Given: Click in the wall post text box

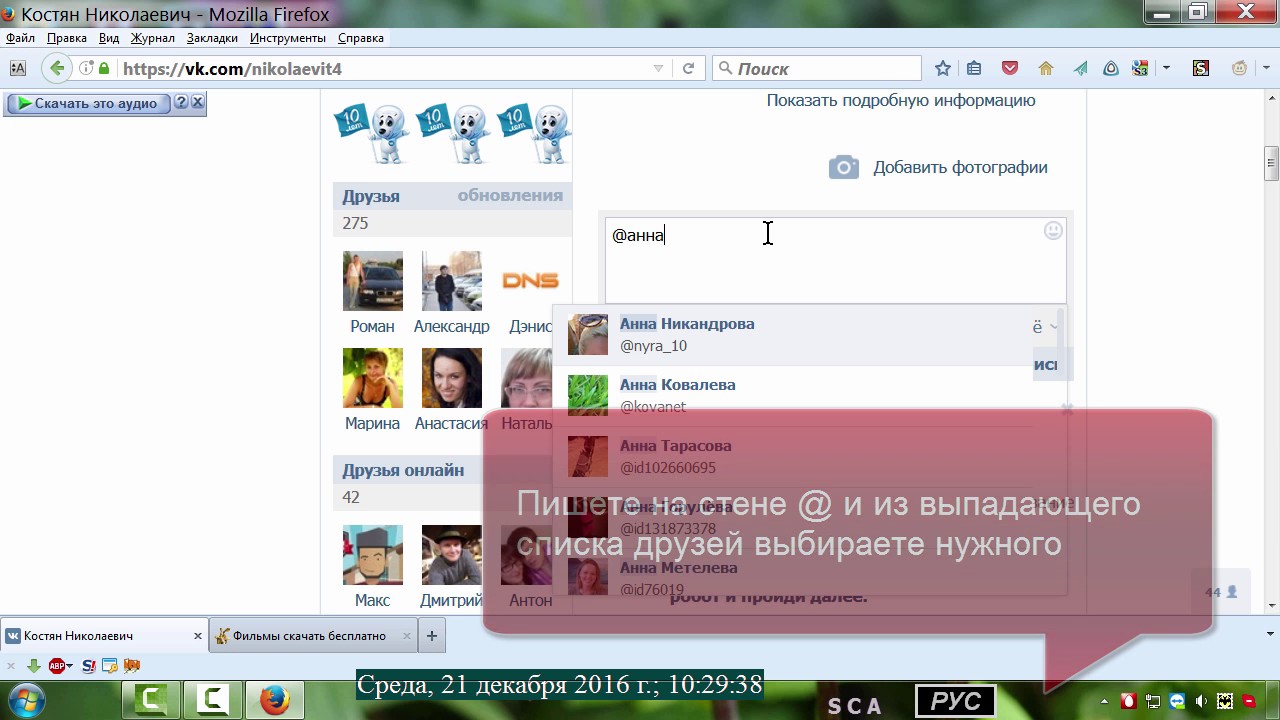Looking at the screenshot, I should (x=835, y=260).
